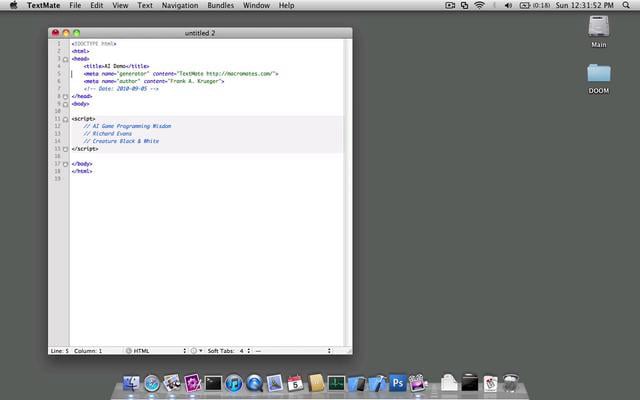Click the 'Line: 5' status bar entry
Viewport: 640px width, 400px height.
[x=60, y=351]
